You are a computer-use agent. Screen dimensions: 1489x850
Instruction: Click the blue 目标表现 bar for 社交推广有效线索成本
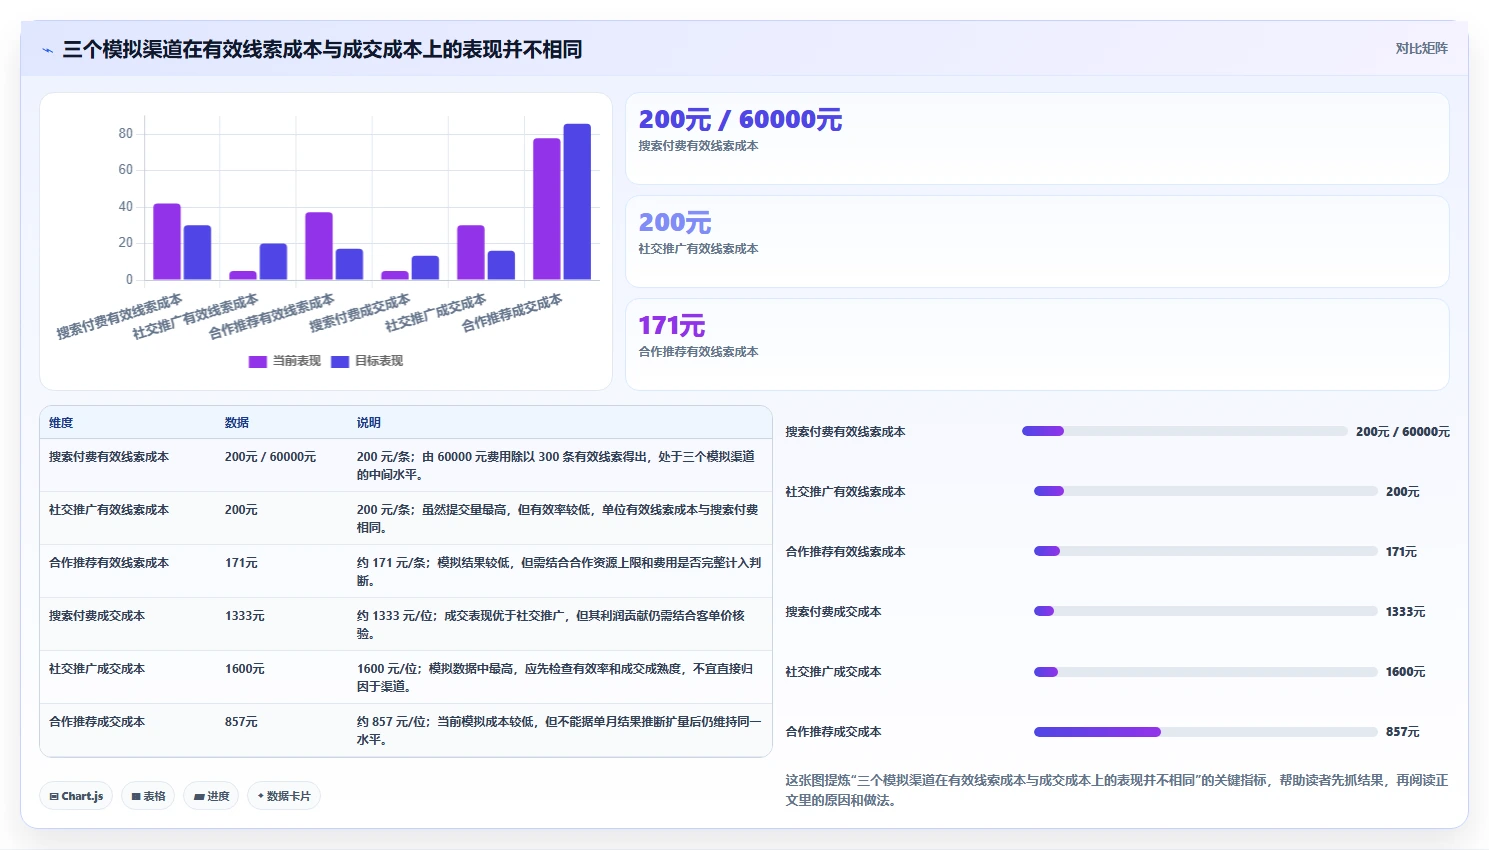pyautogui.click(x=273, y=261)
